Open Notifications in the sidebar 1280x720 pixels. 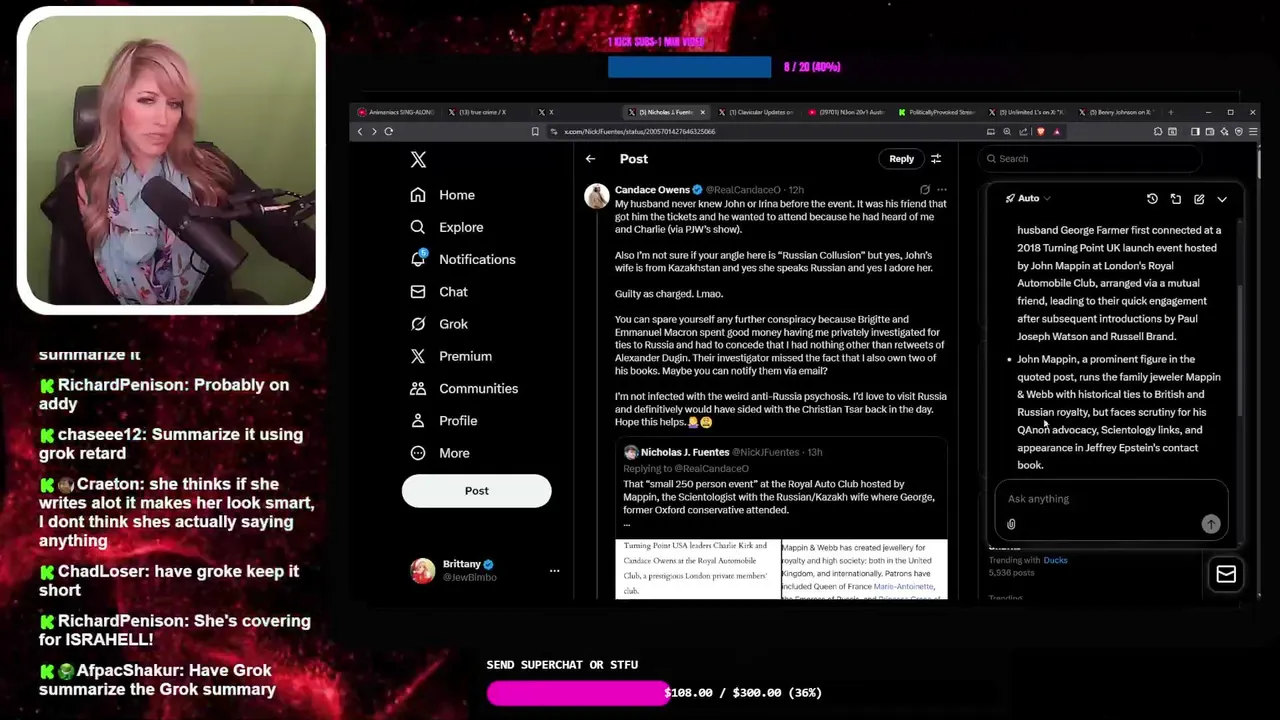point(463,259)
